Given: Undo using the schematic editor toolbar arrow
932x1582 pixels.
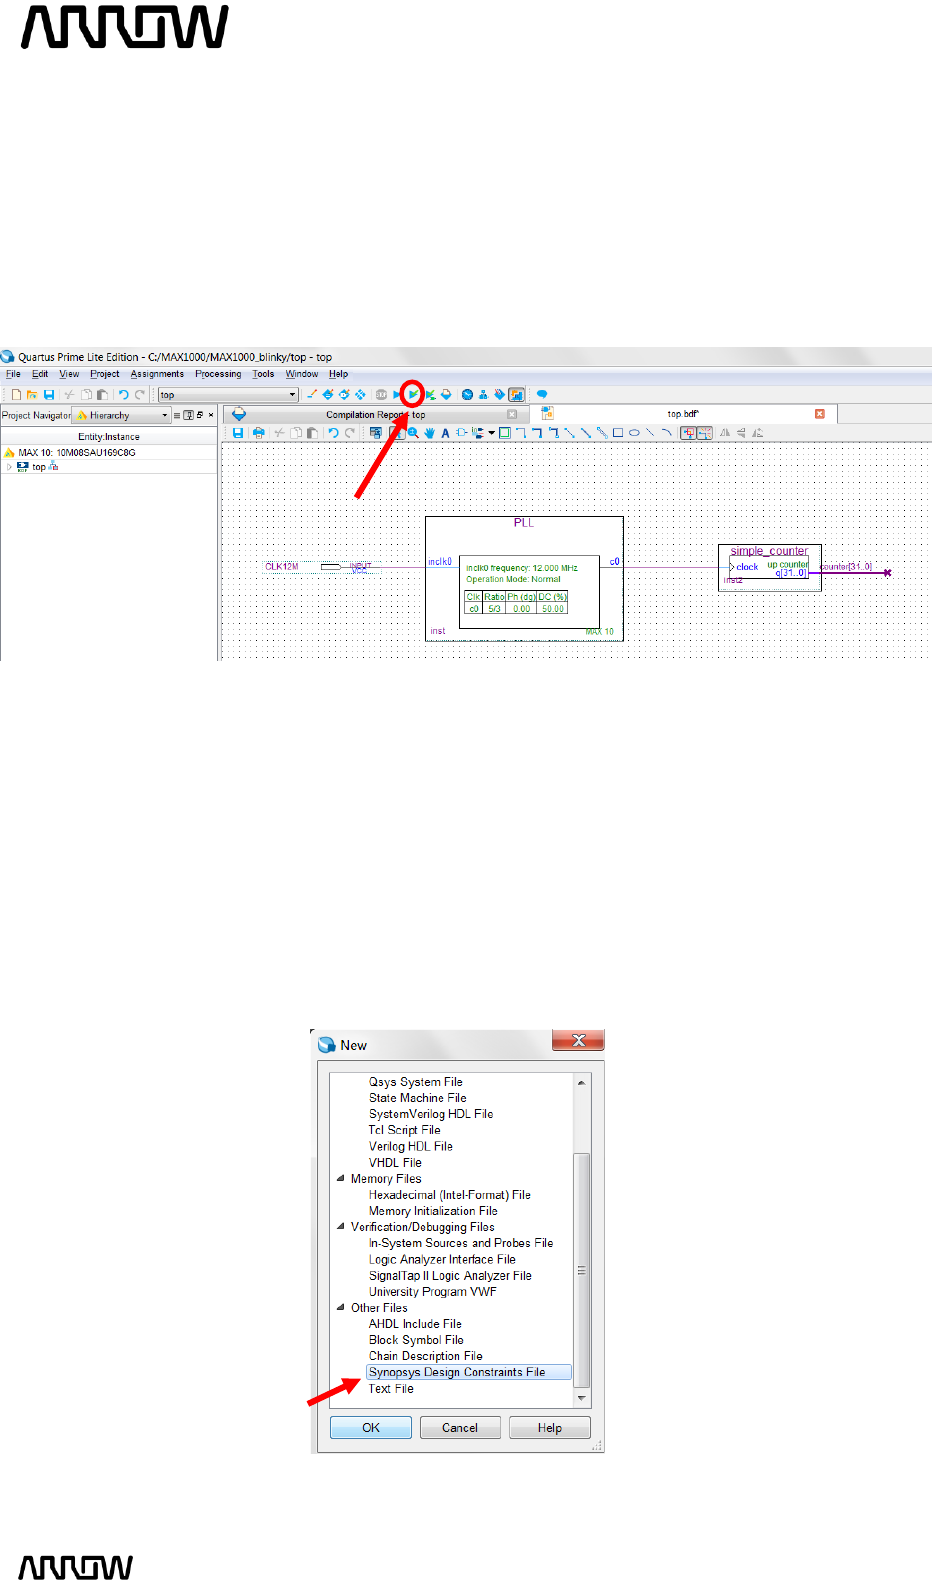Looking at the screenshot, I should [x=333, y=433].
